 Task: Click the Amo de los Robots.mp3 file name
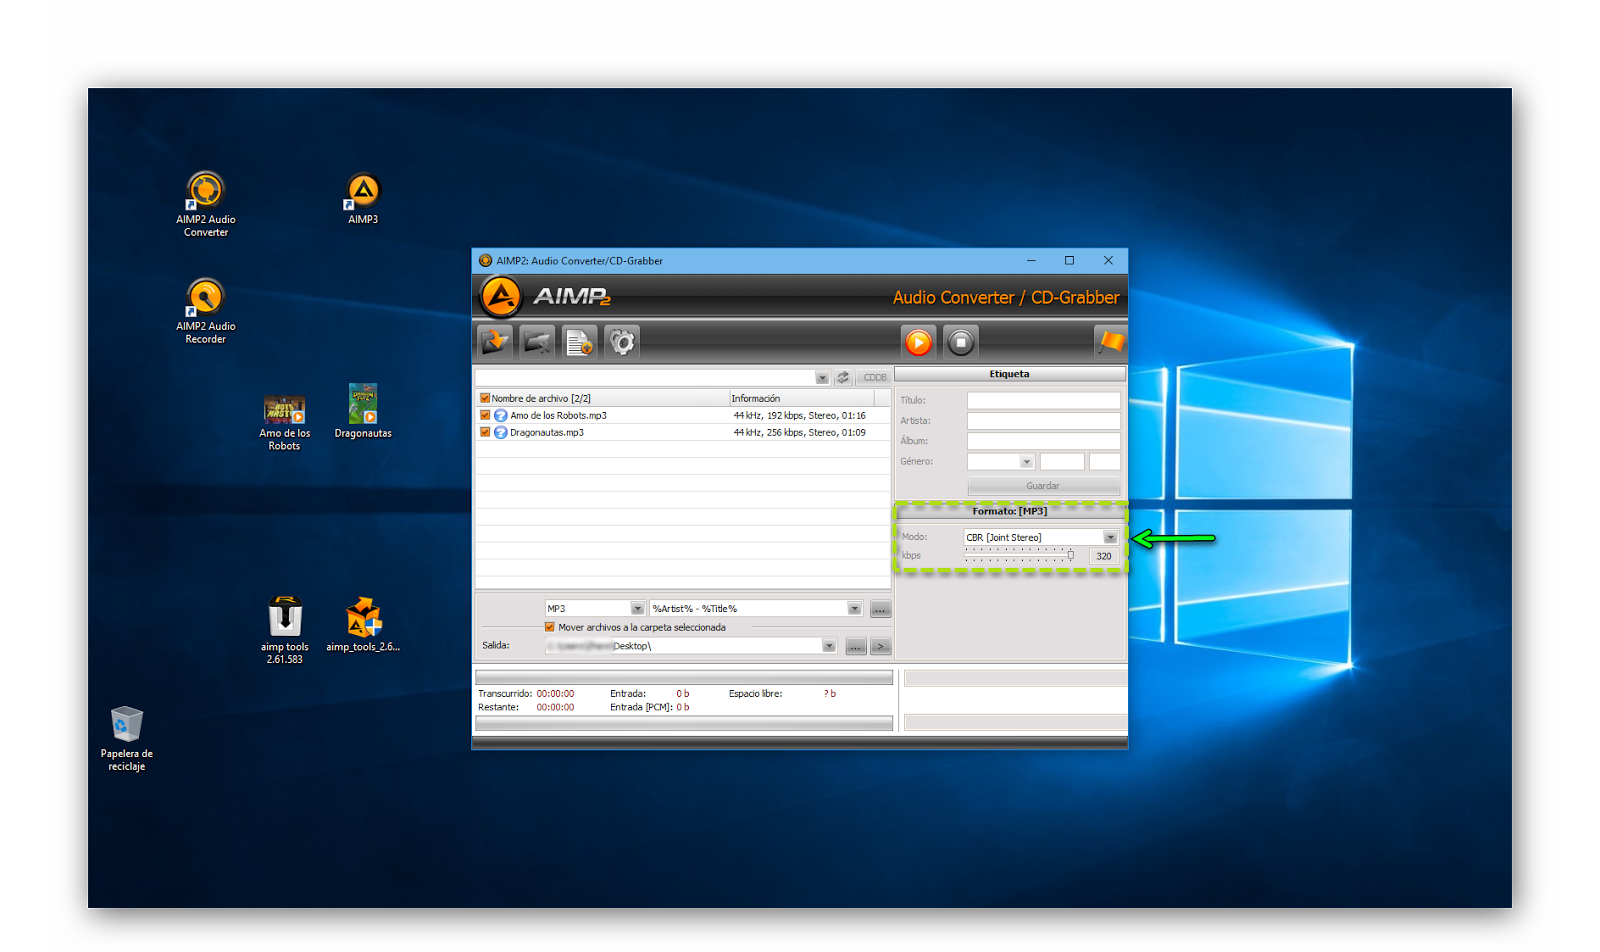[558, 415]
